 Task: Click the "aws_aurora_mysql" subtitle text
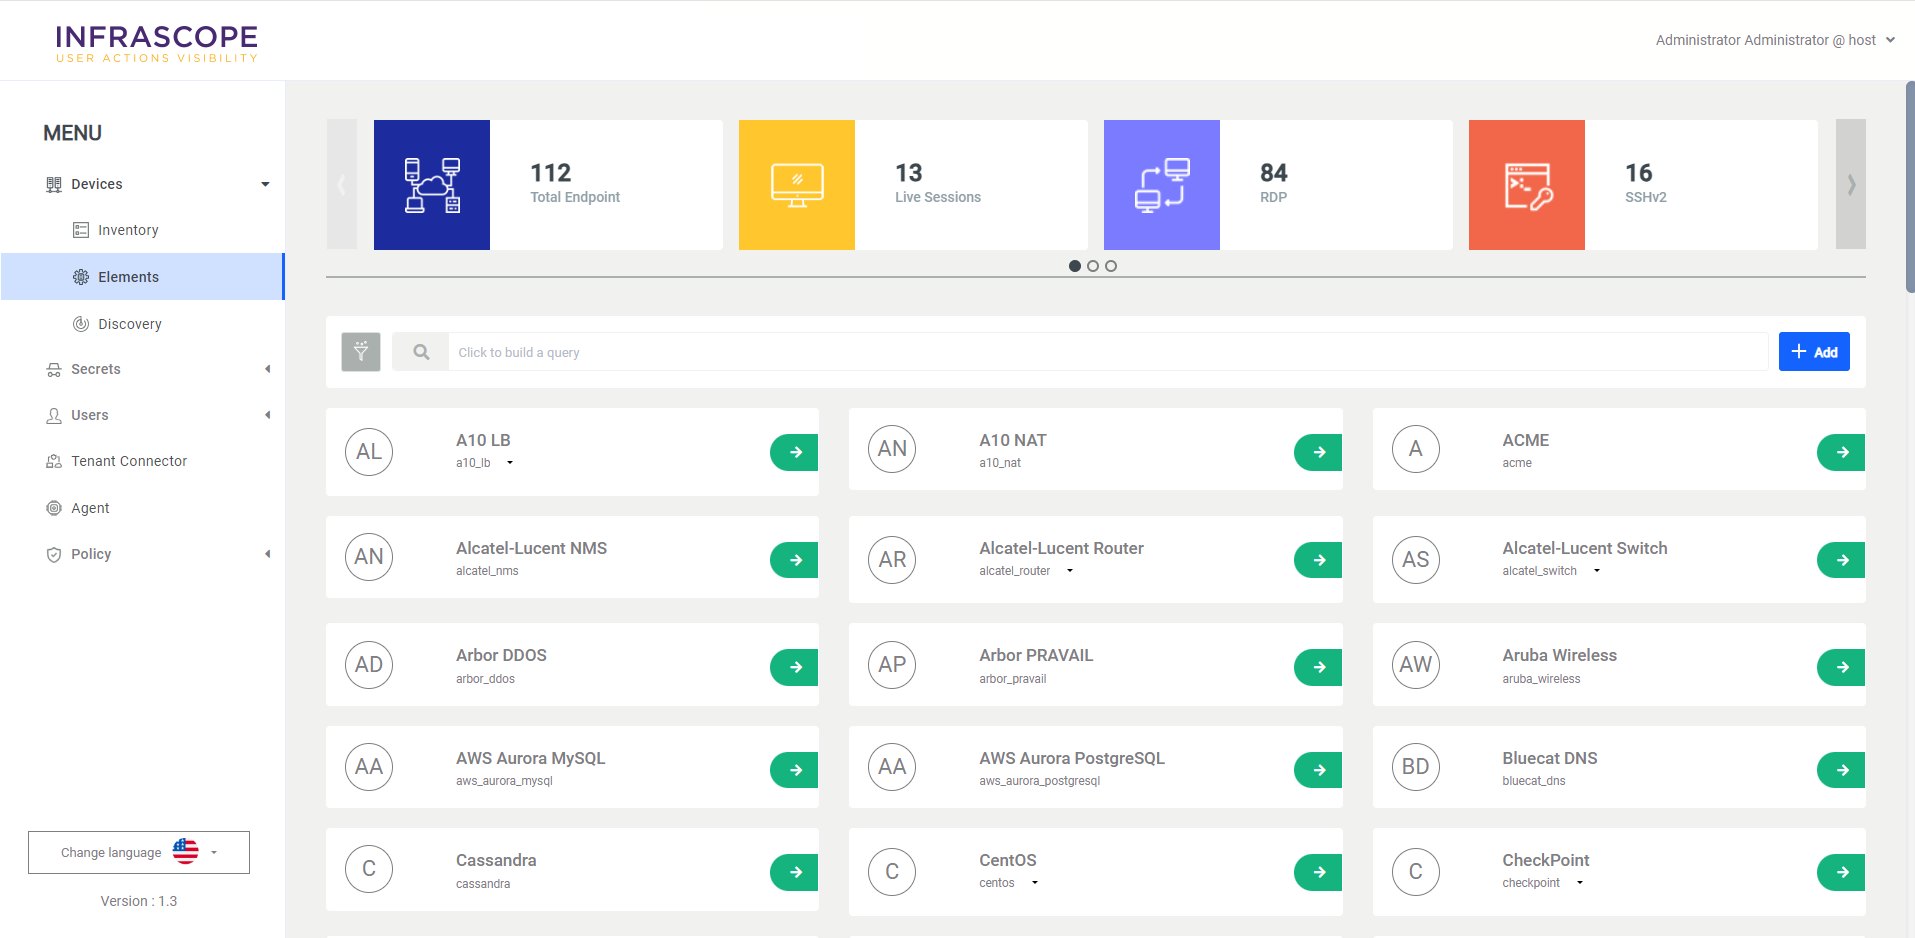(x=504, y=781)
